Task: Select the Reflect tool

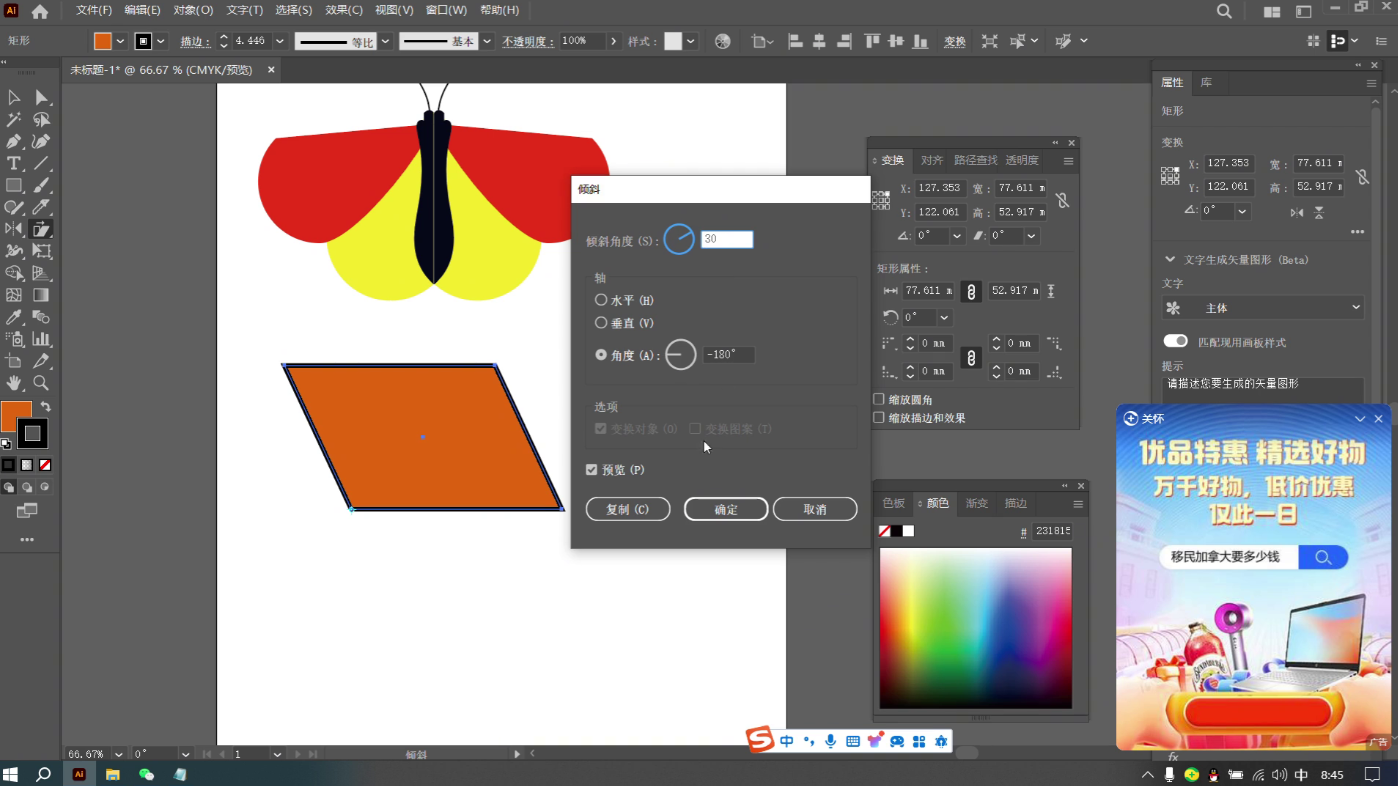Action: [x=14, y=229]
